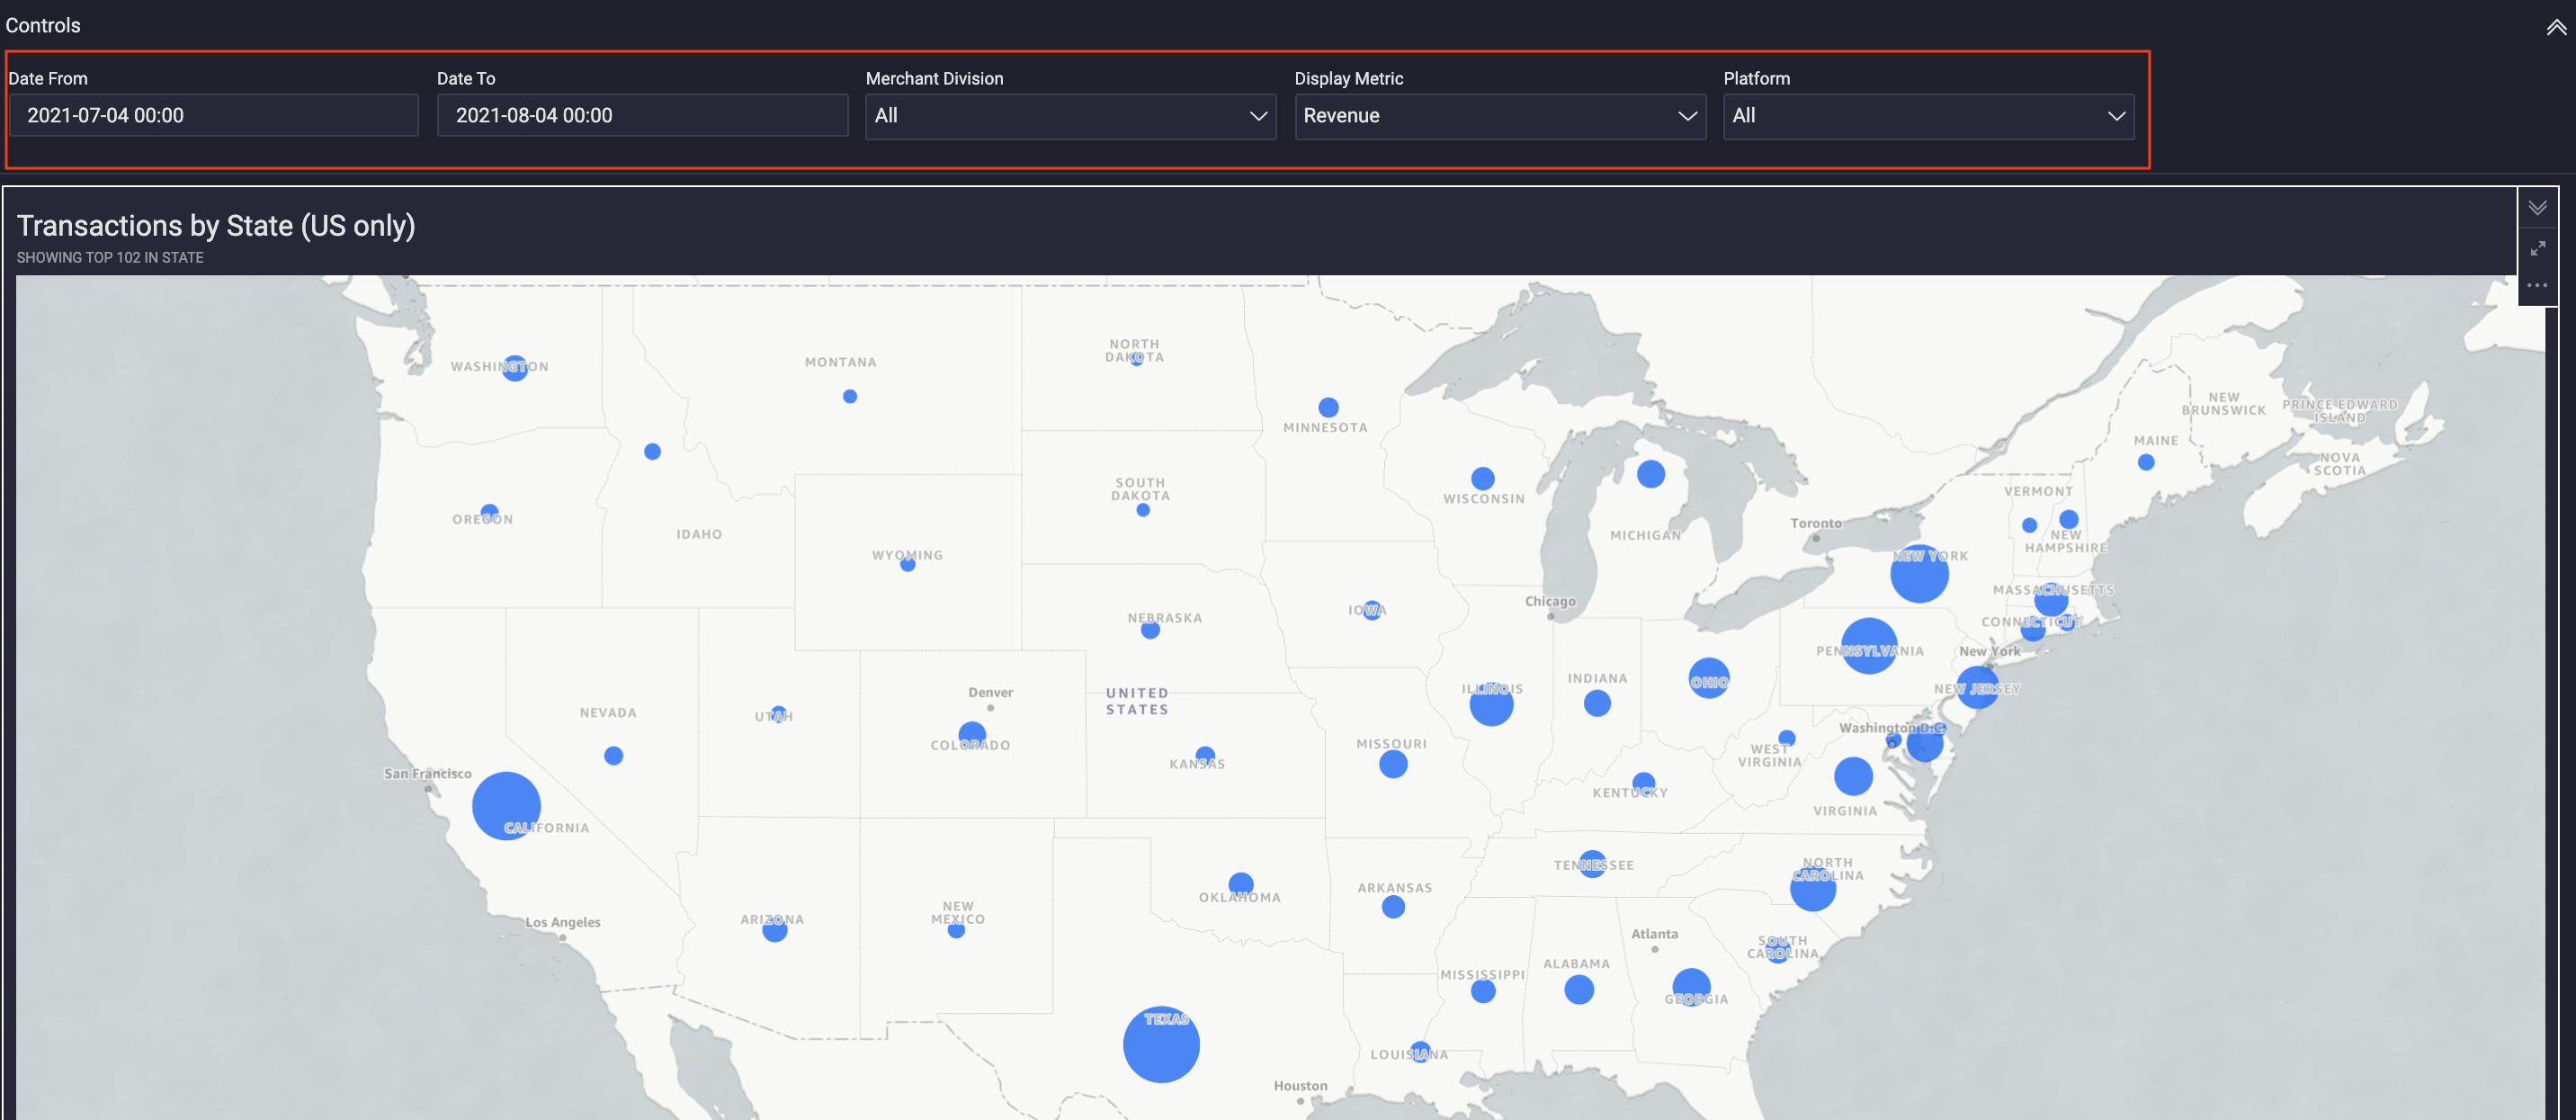Select the Kentucky bubble on the map
This screenshot has width=2576, height=1120.
click(x=1643, y=783)
